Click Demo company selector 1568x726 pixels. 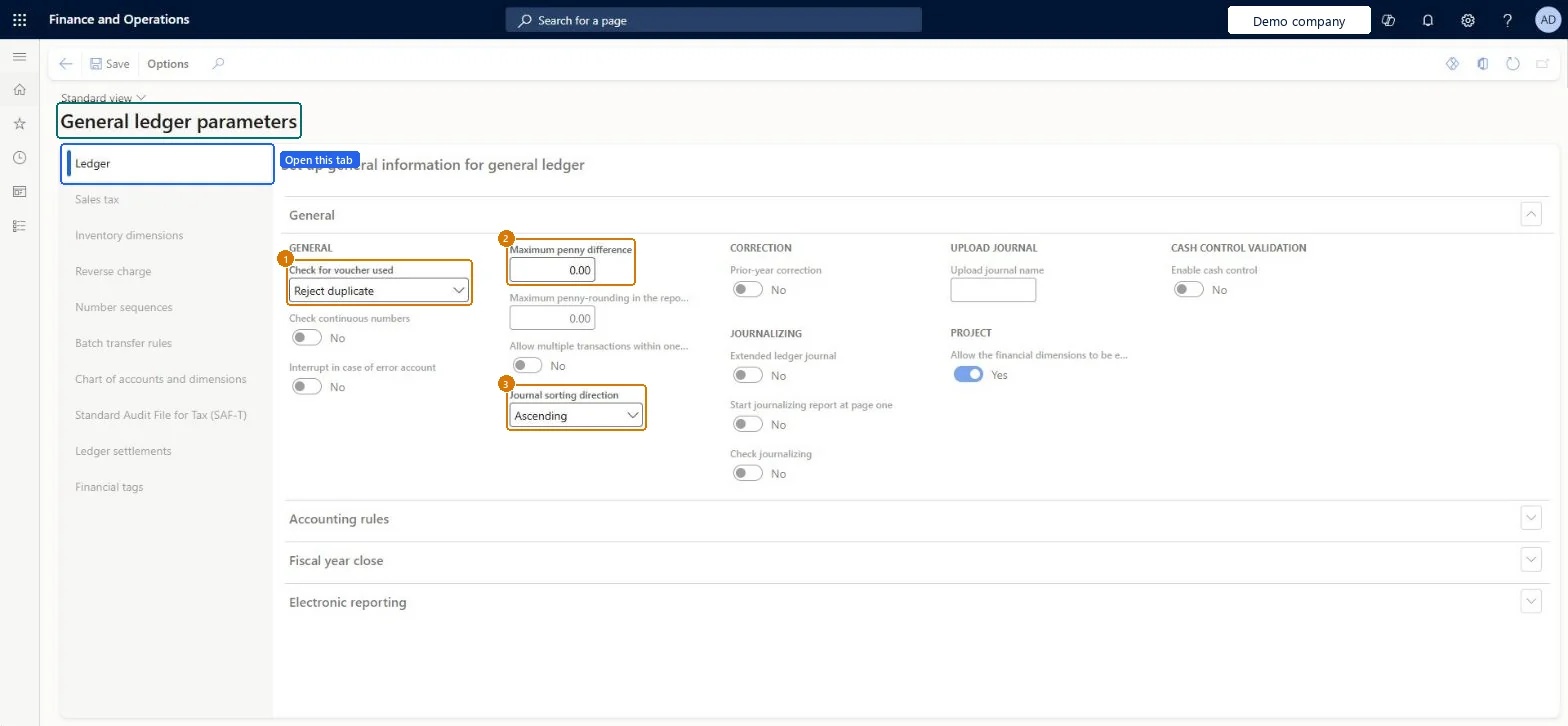tap(1298, 20)
